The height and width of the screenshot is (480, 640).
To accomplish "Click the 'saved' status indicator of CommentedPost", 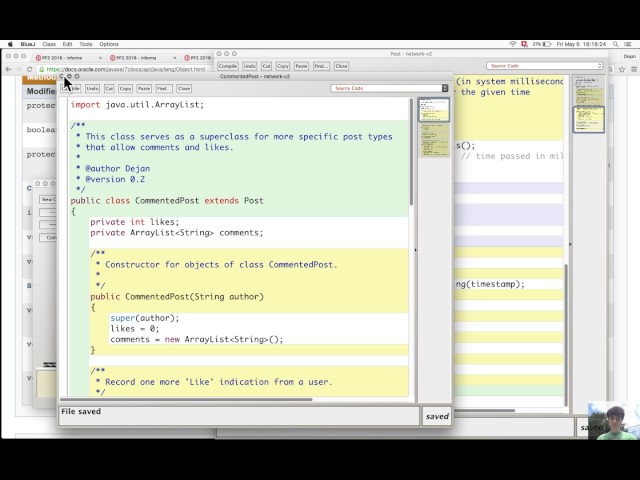I will click(437, 416).
